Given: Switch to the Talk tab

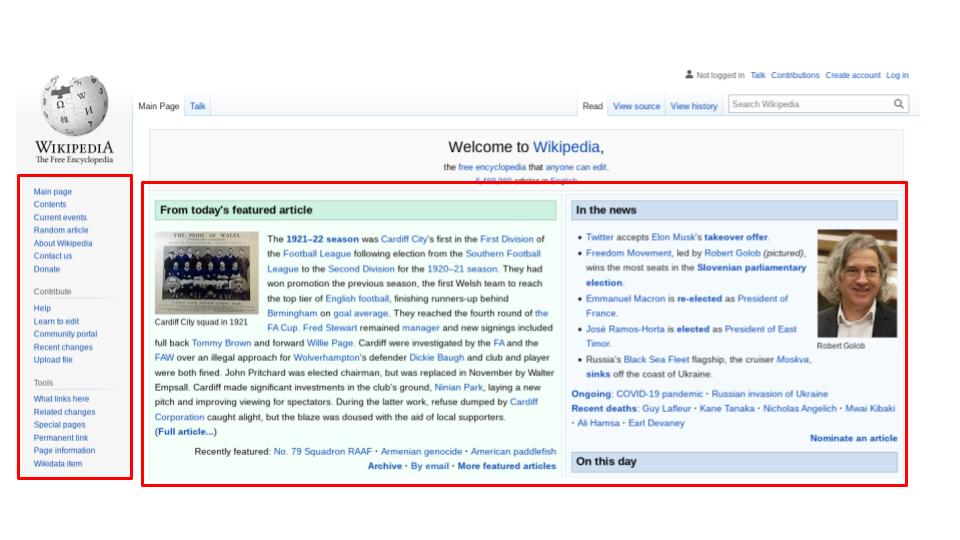Looking at the screenshot, I should pyautogui.click(x=197, y=106).
